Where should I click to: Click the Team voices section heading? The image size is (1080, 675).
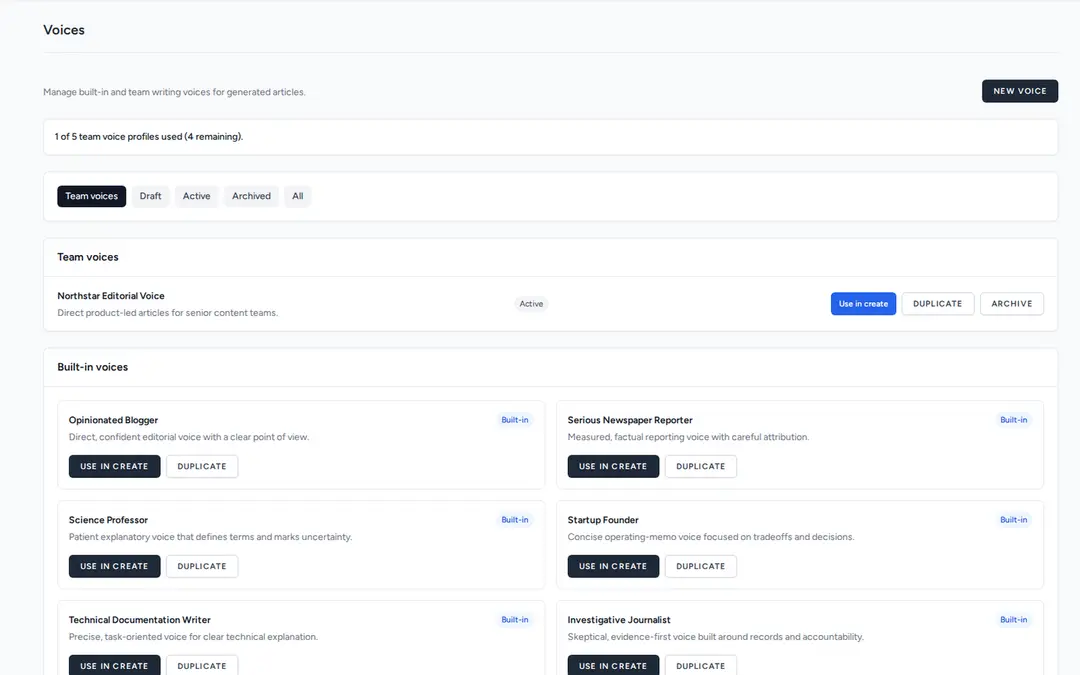pyautogui.click(x=87, y=257)
